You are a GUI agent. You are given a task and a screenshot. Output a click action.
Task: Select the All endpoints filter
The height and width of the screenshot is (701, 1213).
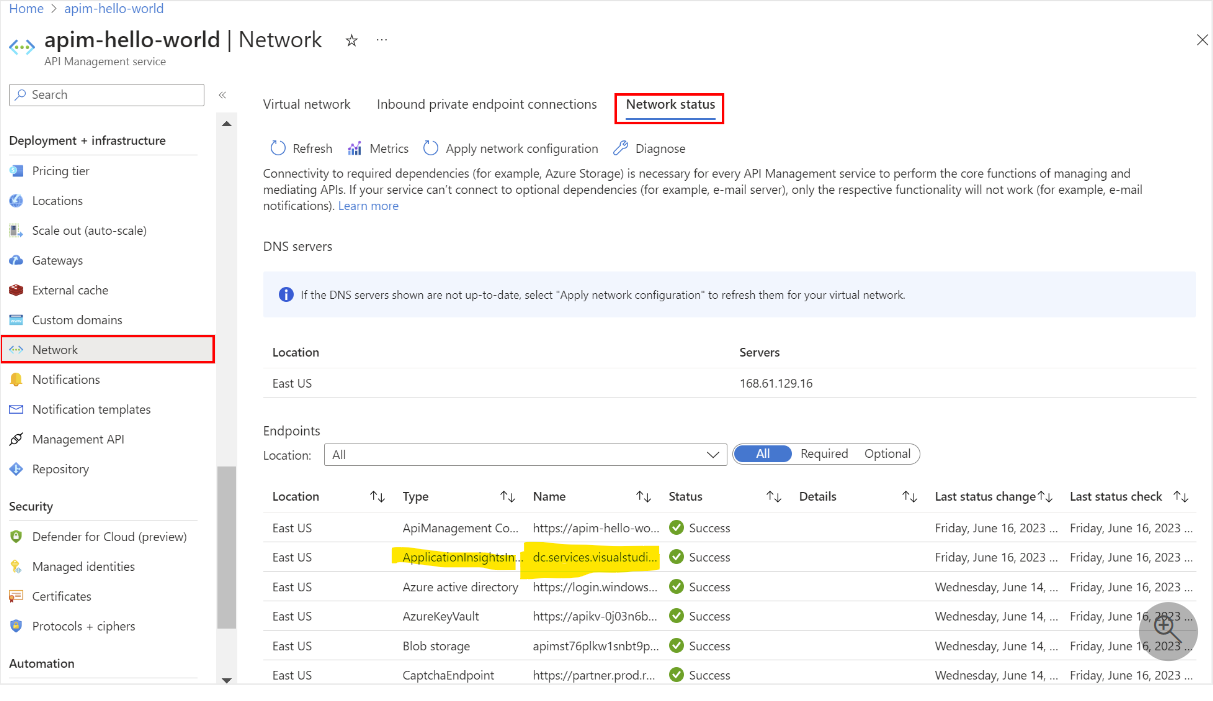pos(763,454)
